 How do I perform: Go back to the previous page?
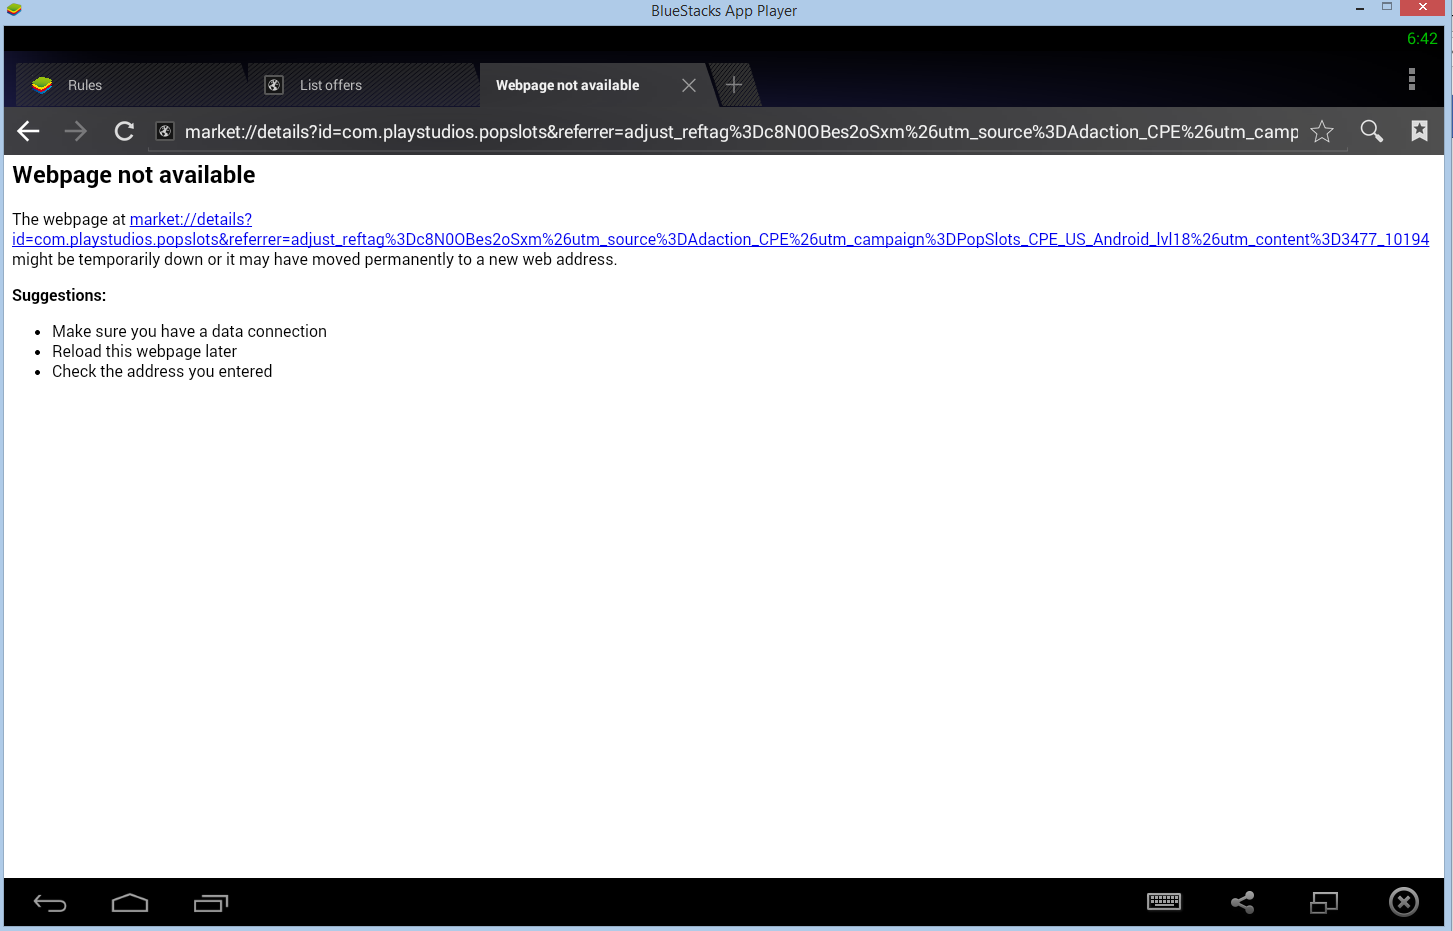pyautogui.click(x=28, y=131)
